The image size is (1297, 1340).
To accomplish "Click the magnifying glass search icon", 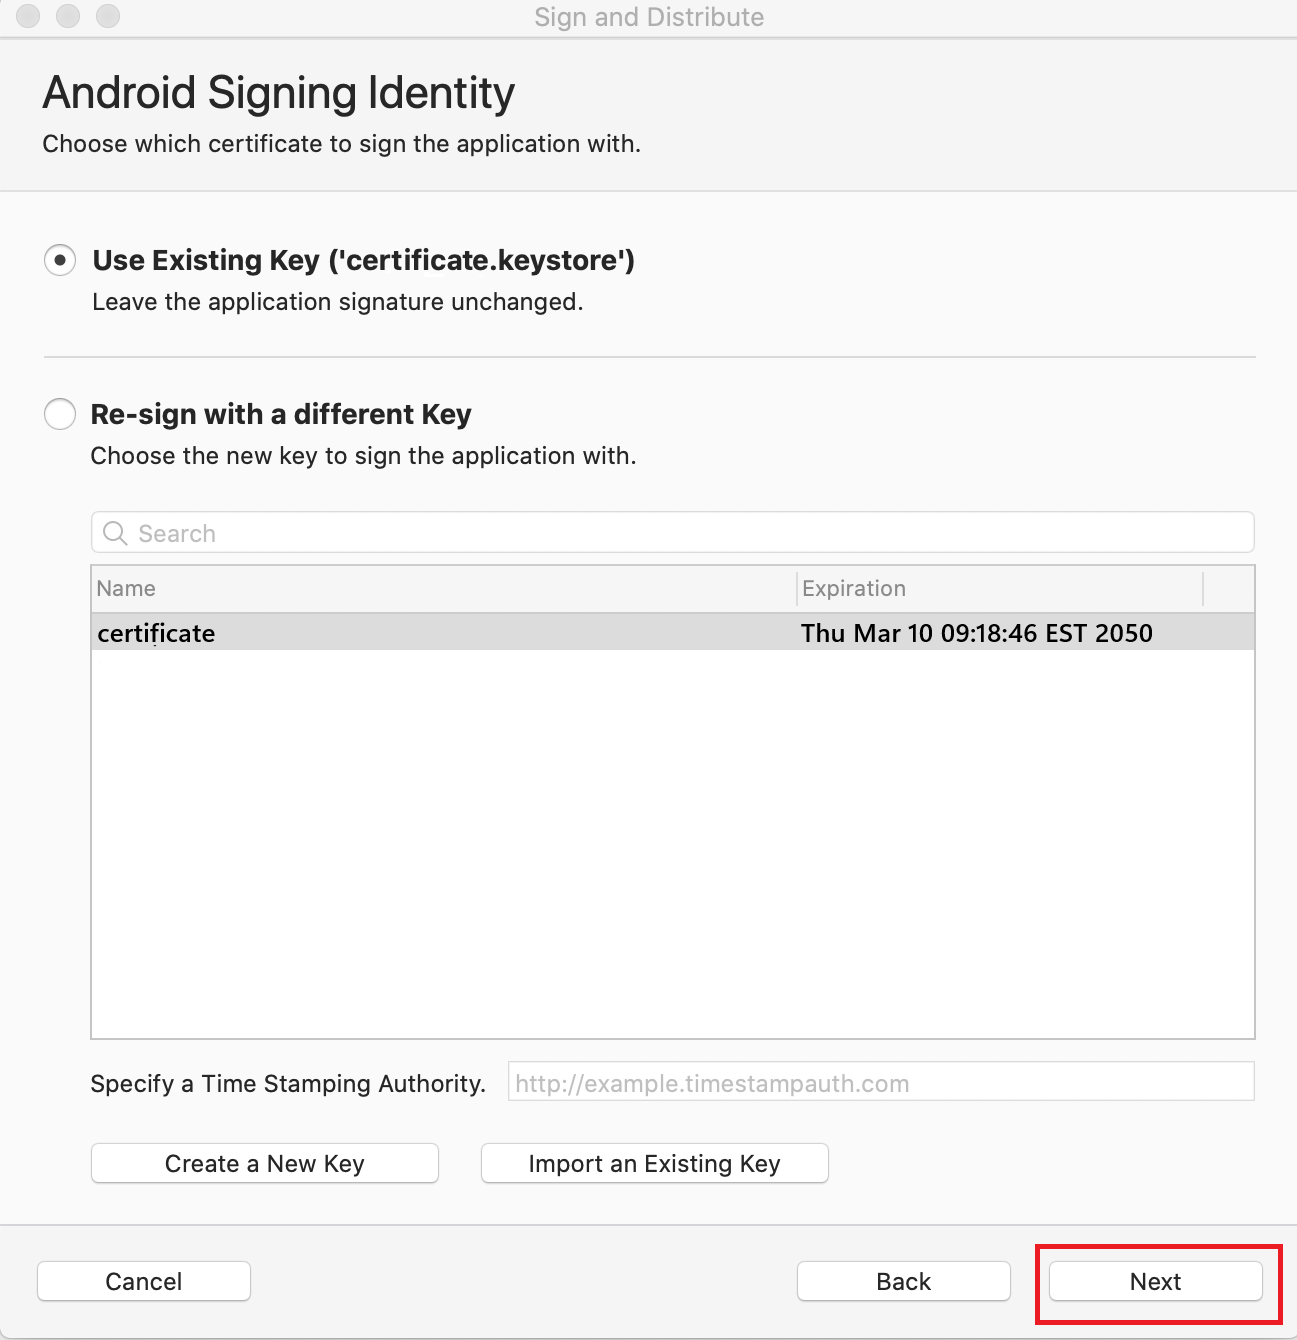I will click(x=115, y=533).
